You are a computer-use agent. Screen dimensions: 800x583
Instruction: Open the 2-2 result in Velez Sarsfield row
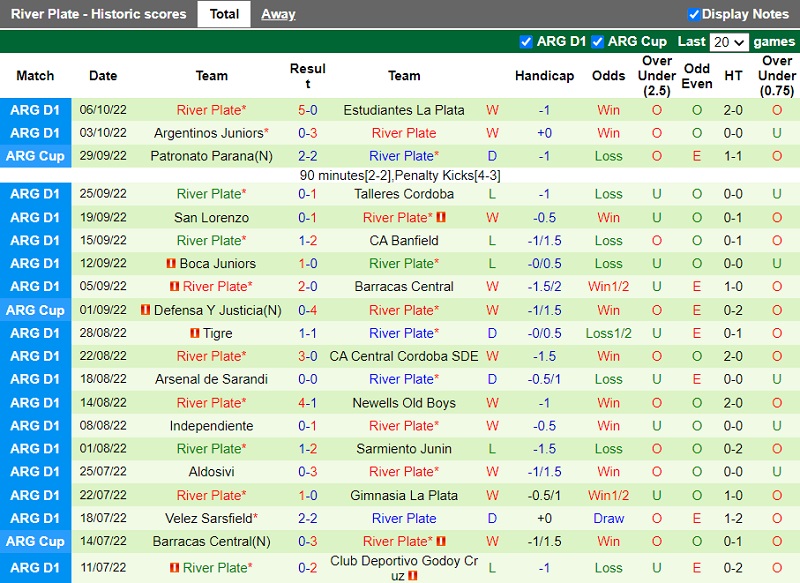tap(308, 518)
